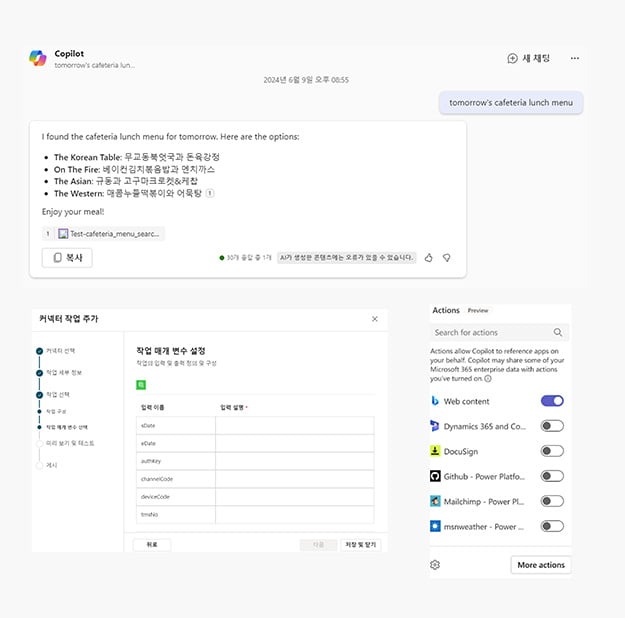
Task: Click the More actions button
Action: (541, 565)
